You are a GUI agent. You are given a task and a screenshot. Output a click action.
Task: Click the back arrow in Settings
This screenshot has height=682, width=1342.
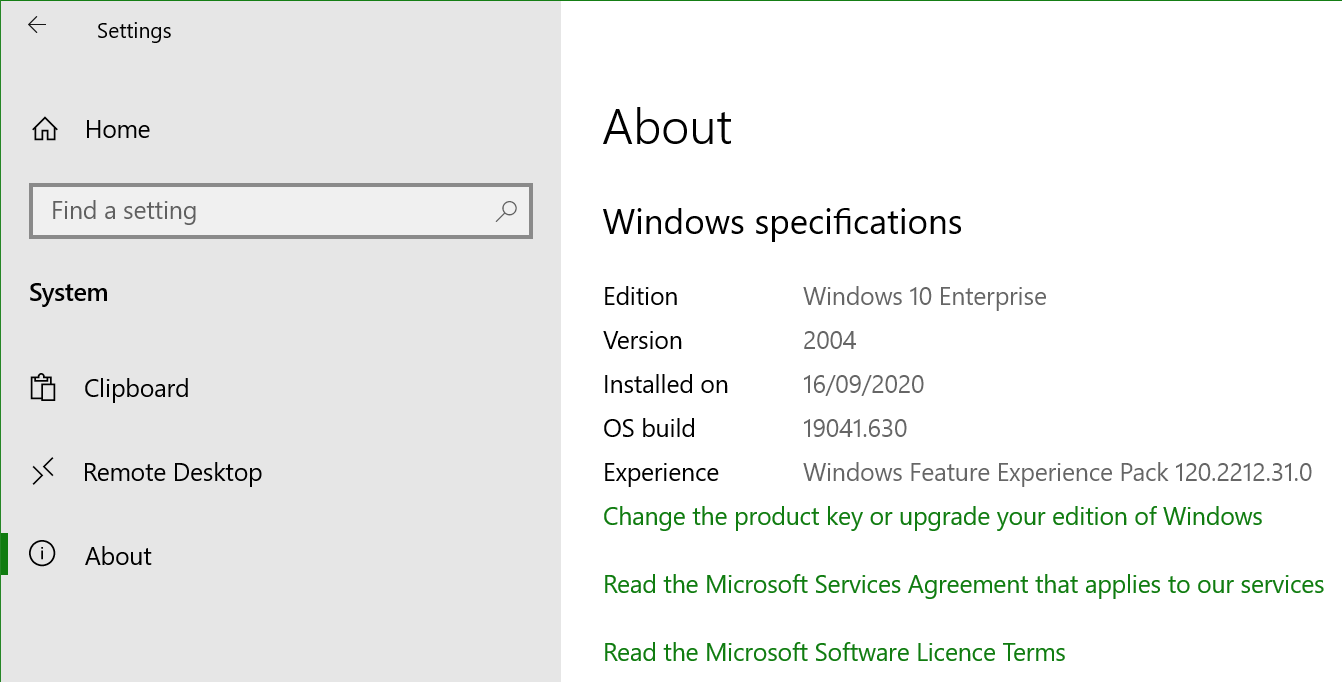37,27
